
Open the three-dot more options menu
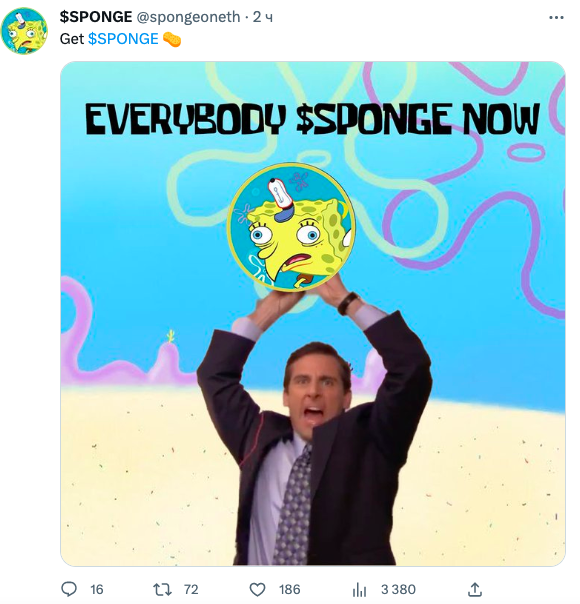click(x=556, y=17)
